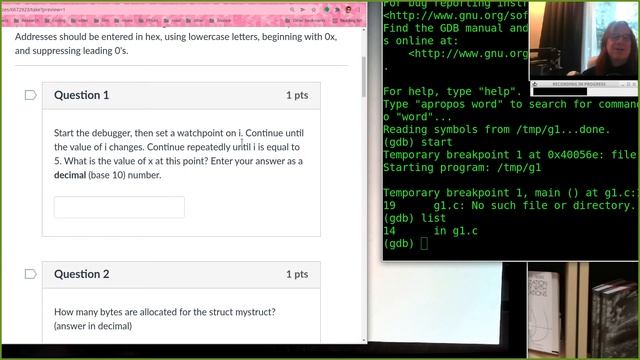Image resolution: width=640 pixels, height=360 pixels.
Task: Click the quiz page vertical scrollbar thumb
Action: 364,77
